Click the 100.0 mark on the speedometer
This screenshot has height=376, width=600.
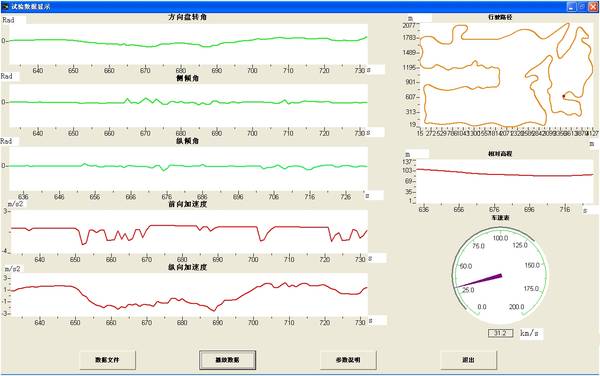pyautogui.click(x=500, y=238)
